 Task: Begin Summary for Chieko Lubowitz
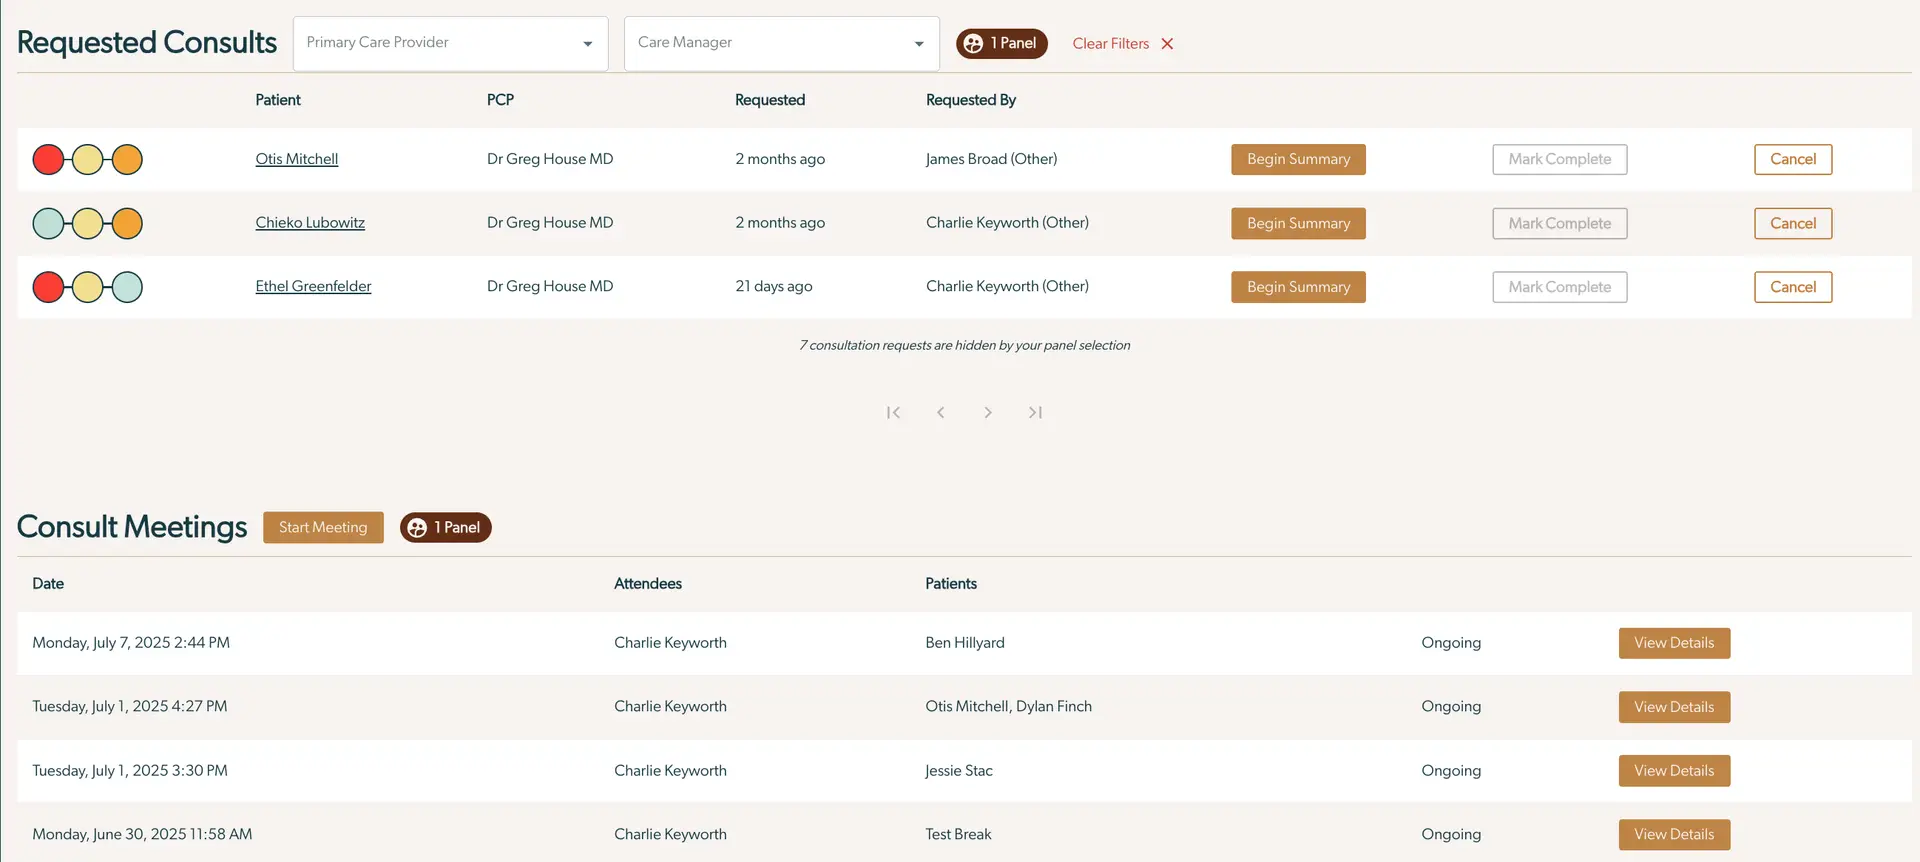(x=1298, y=224)
